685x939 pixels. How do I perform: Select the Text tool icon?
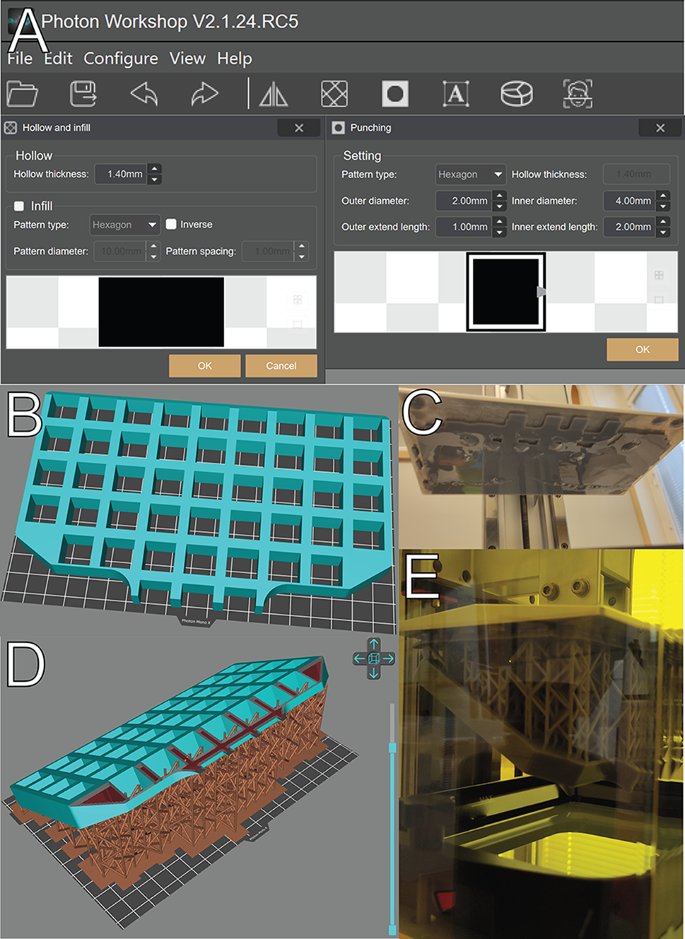tap(456, 94)
